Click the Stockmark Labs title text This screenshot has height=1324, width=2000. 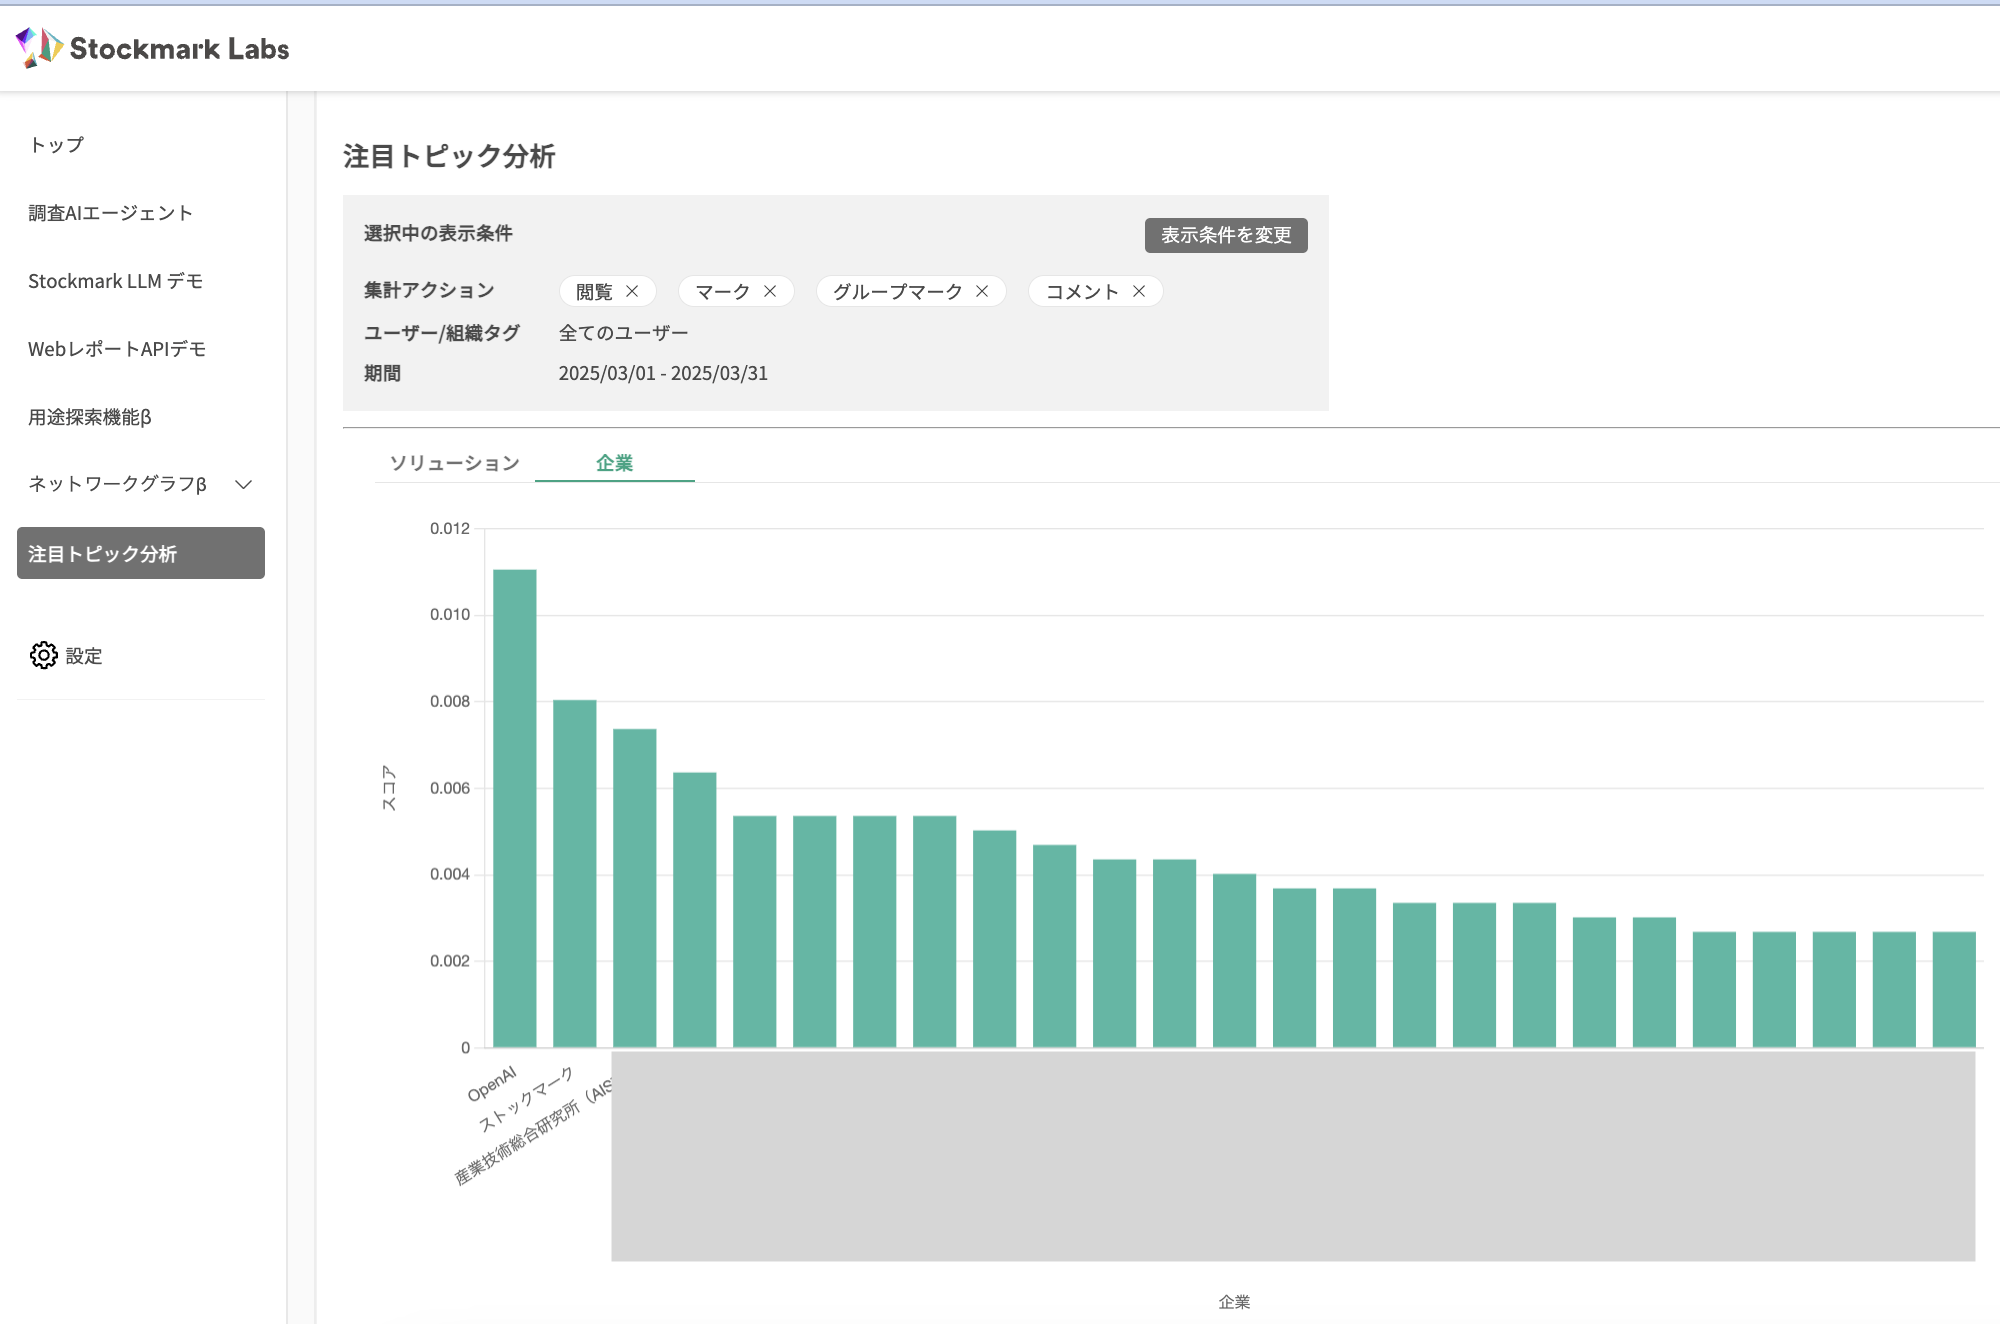pyautogui.click(x=179, y=49)
